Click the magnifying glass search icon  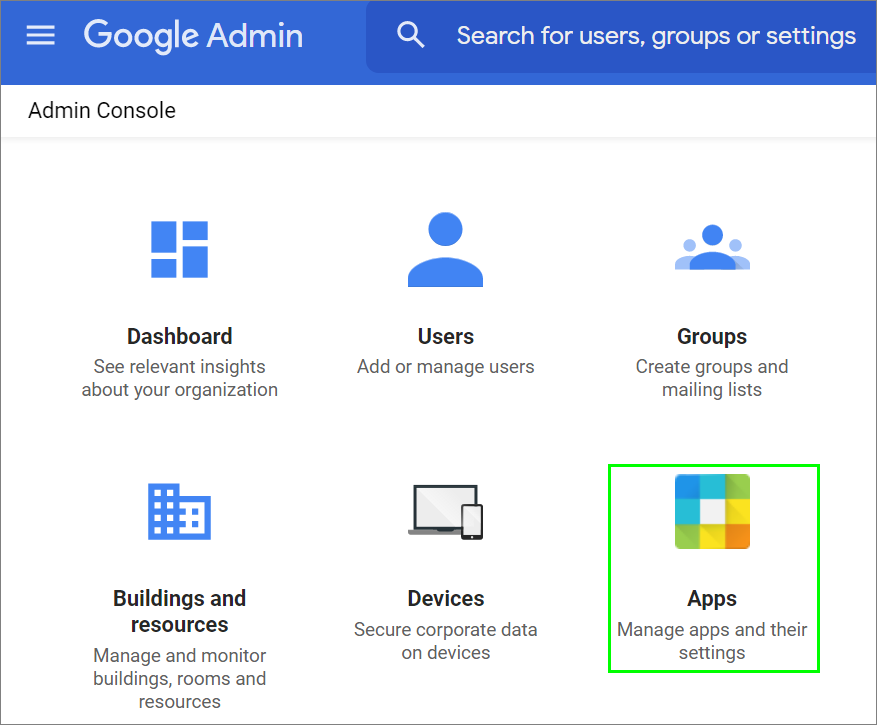point(411,35)
